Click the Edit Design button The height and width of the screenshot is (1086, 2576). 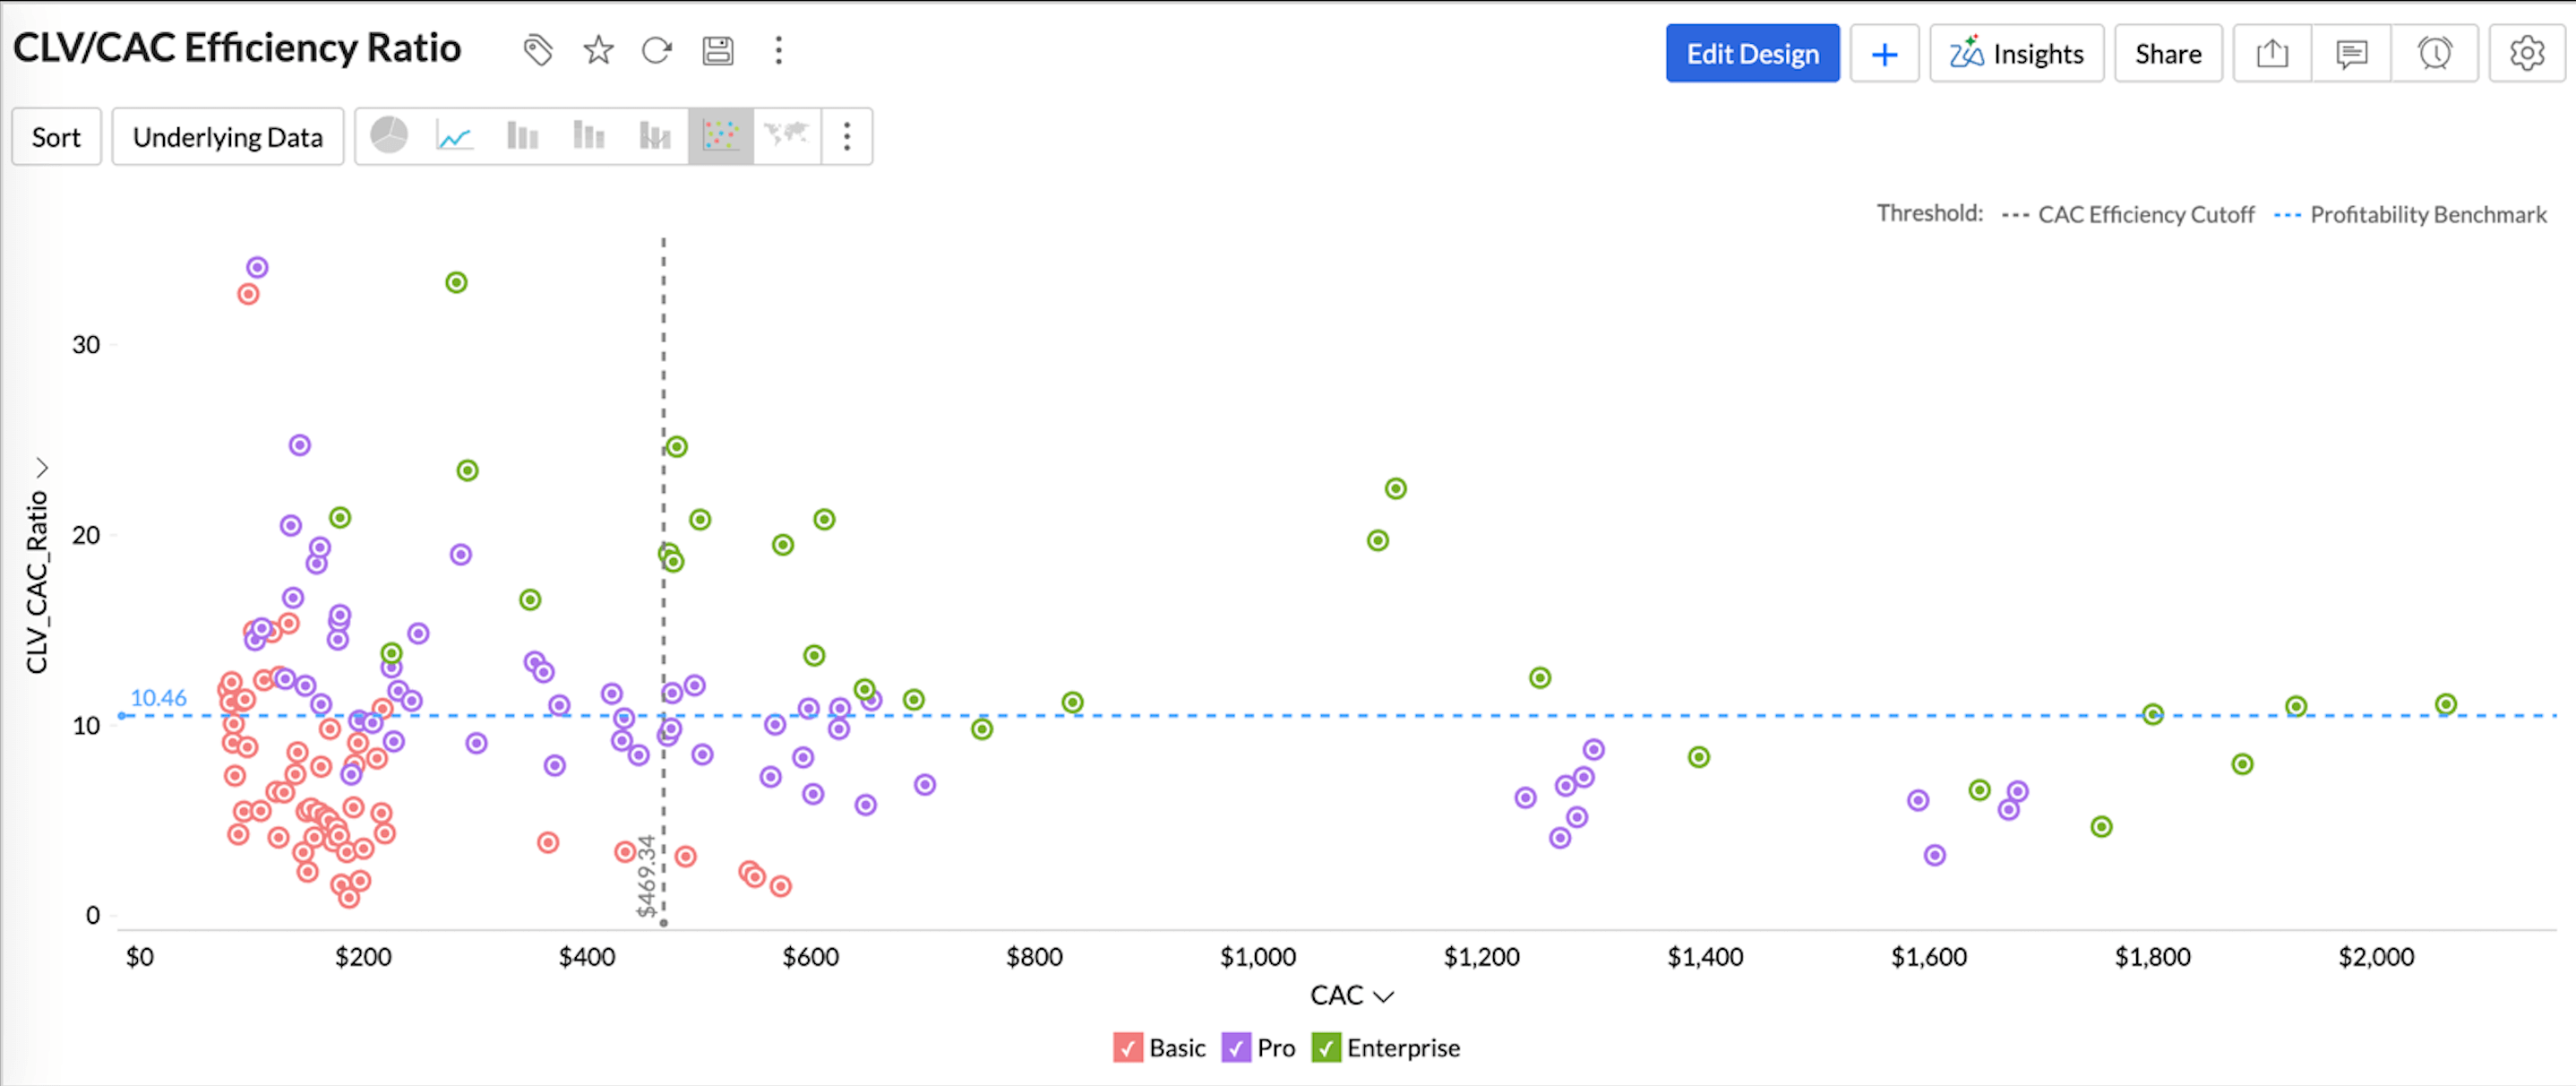coord(1752,53)
